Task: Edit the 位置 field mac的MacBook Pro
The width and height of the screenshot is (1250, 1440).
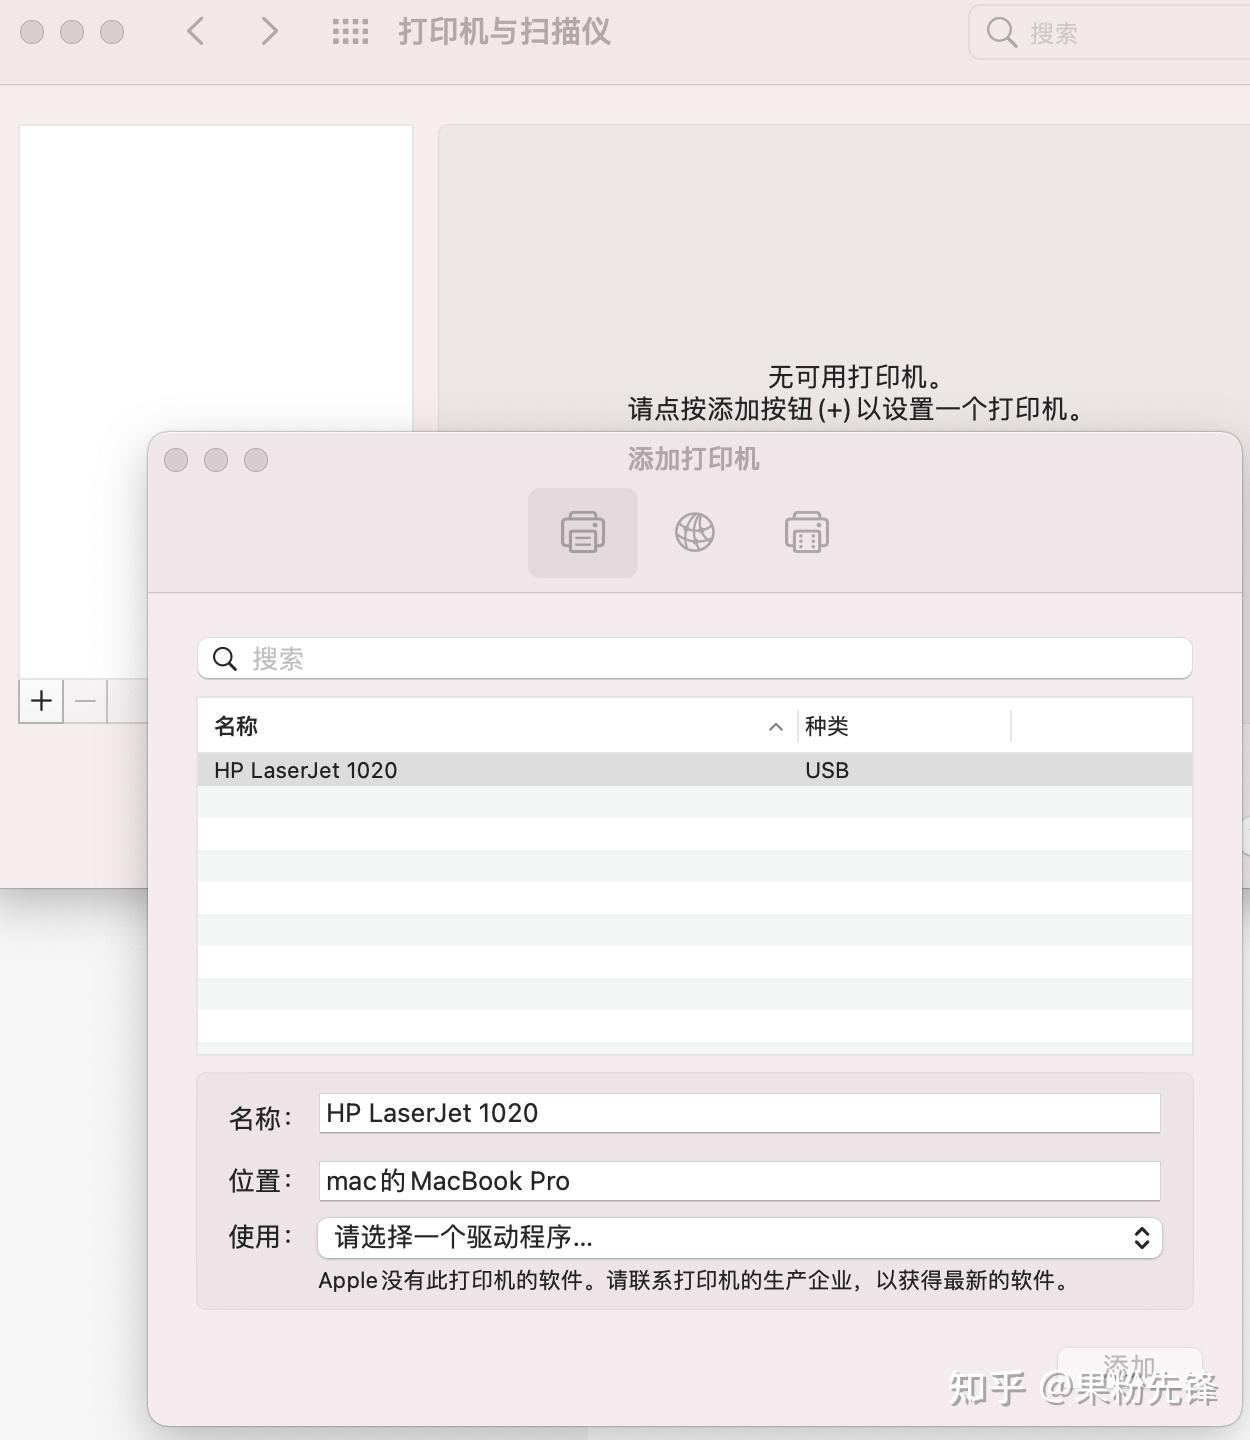Action: click(739, 1181)
